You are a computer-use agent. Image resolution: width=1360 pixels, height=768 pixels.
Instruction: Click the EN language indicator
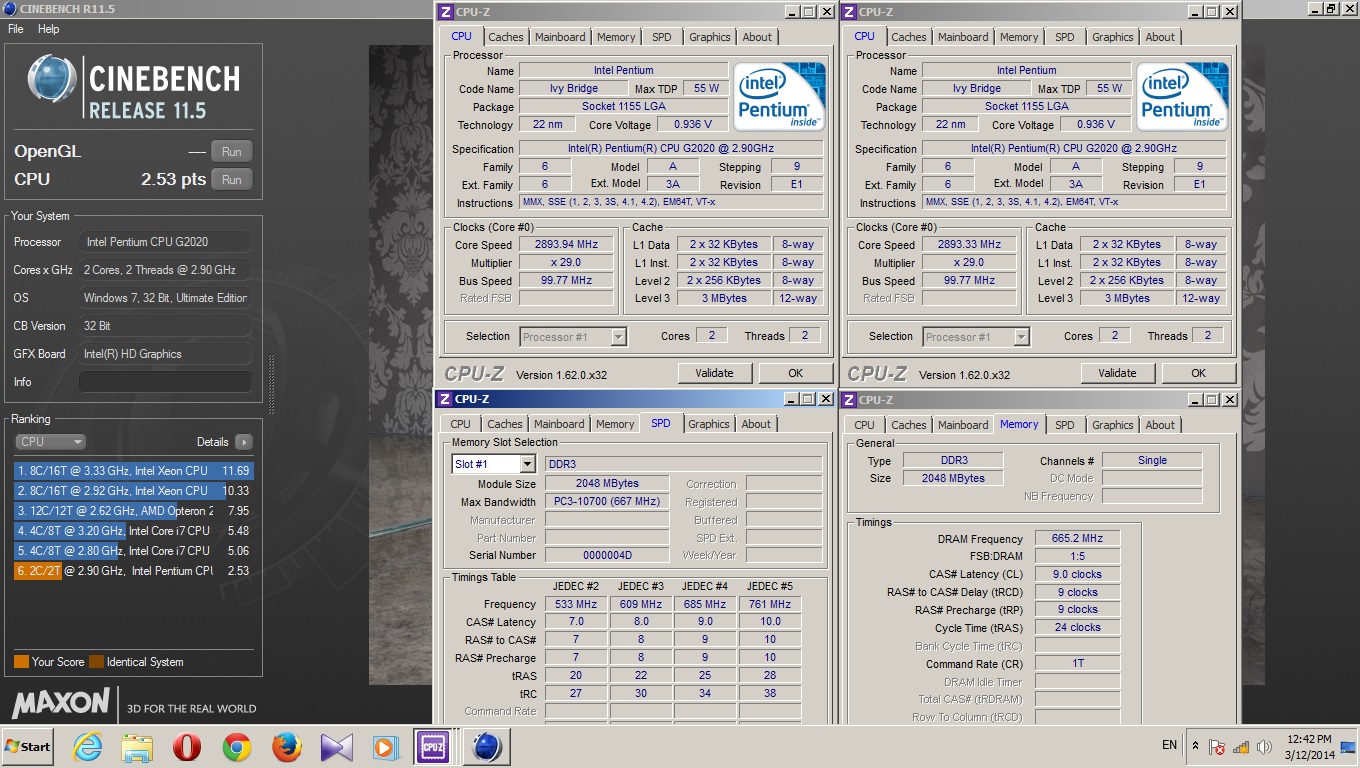point(1169,745)
